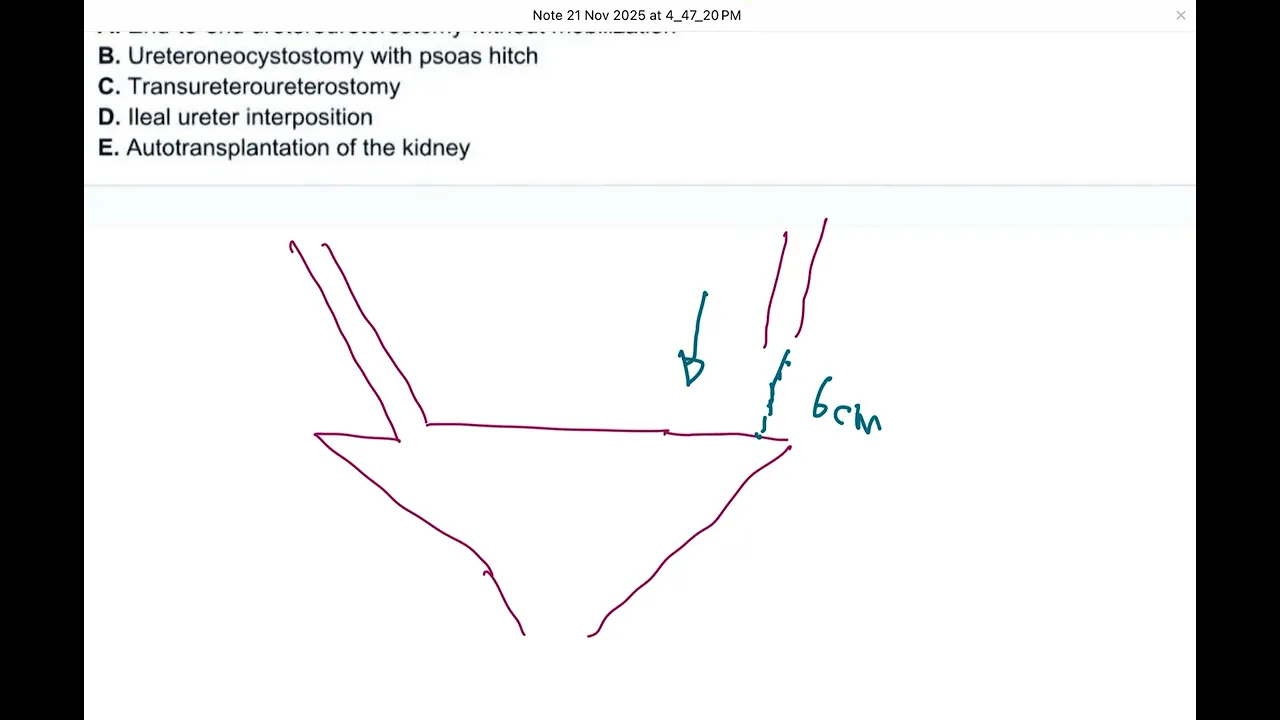
Task: Pick option D Ileal ureter interposition
Action: click(249, 117)
